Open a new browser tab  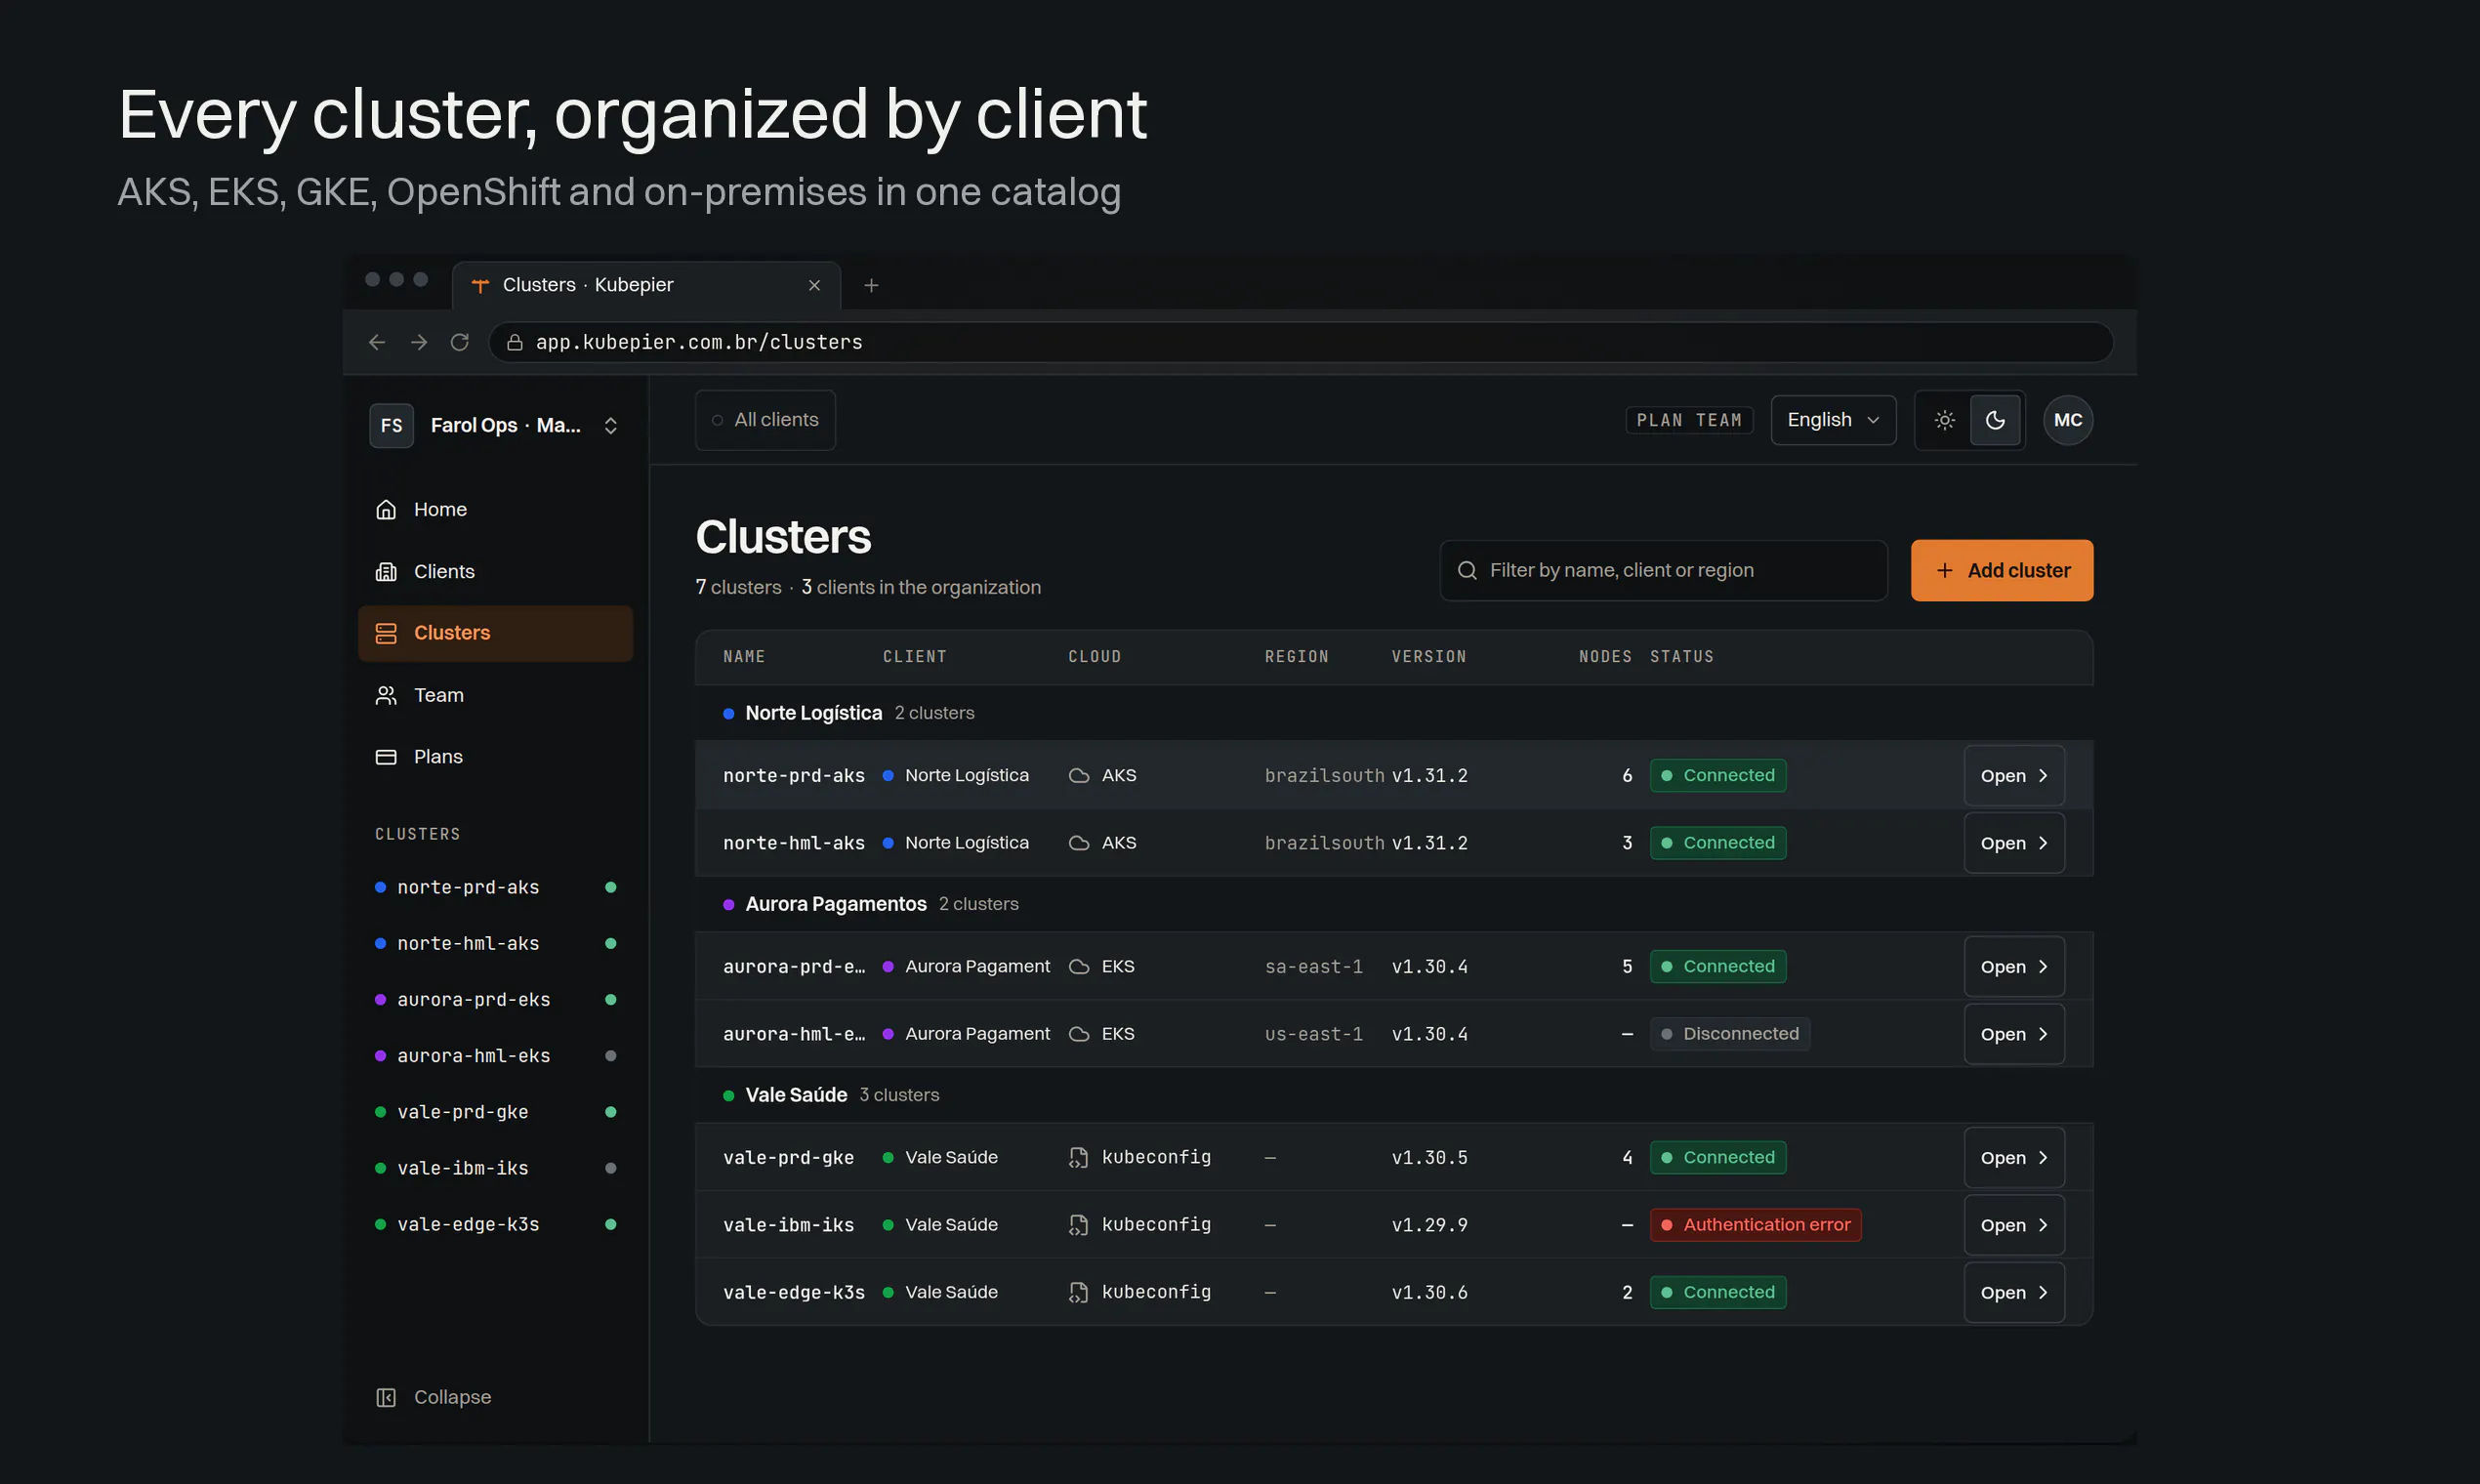tap(871, 285)
